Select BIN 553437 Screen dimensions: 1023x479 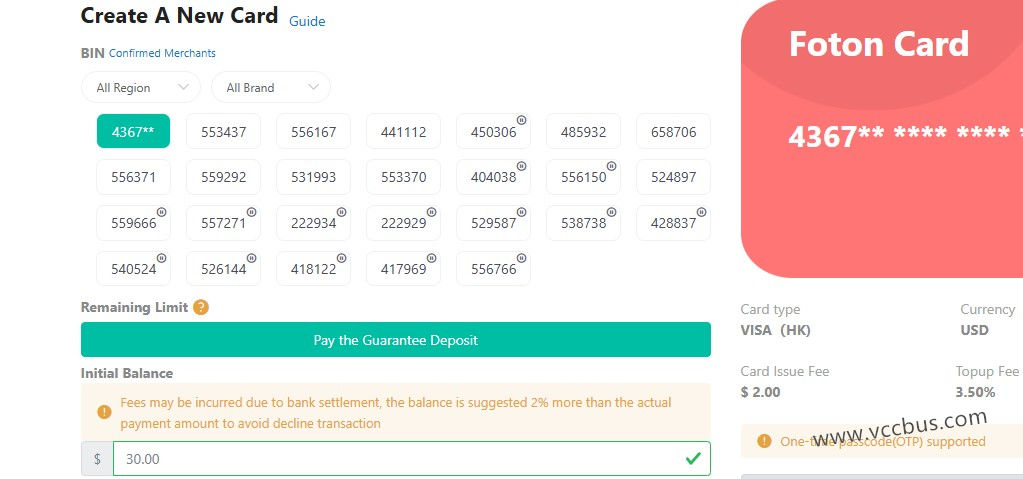click(x=223, y=131)
